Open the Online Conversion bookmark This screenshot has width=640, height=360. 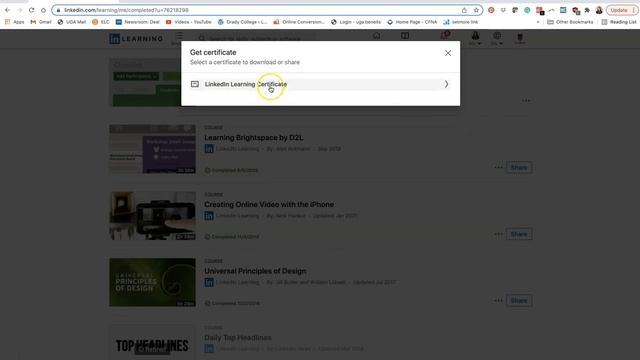(x=299, y=22)
